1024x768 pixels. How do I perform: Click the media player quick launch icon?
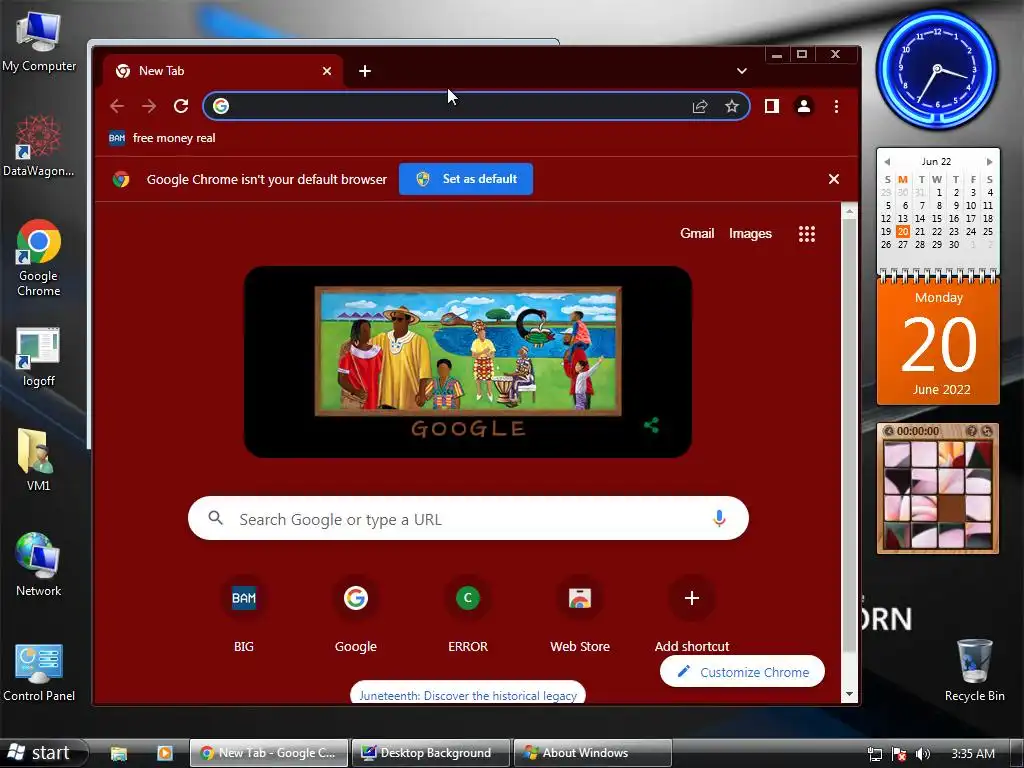165,753
